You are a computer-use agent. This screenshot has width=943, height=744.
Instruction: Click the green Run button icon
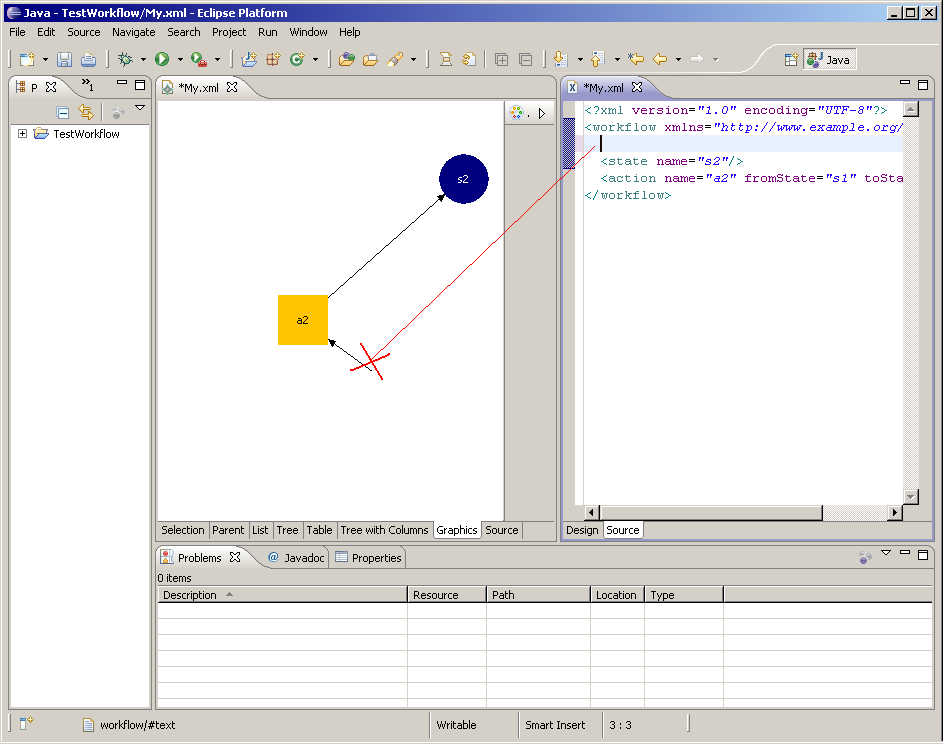tap(162, 60)
